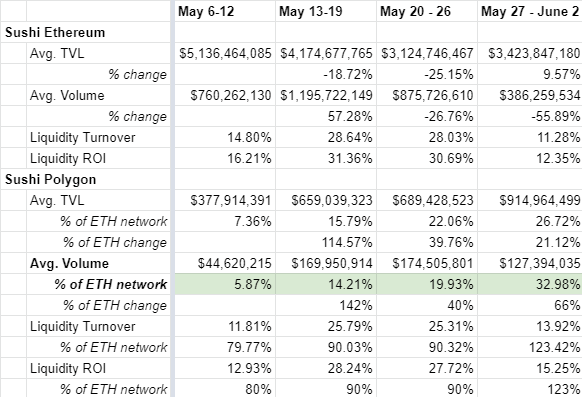Click the $174,505,801 Polygon volume cell
Viewport: 582px width, 397px height.
(x=426, y=263)
